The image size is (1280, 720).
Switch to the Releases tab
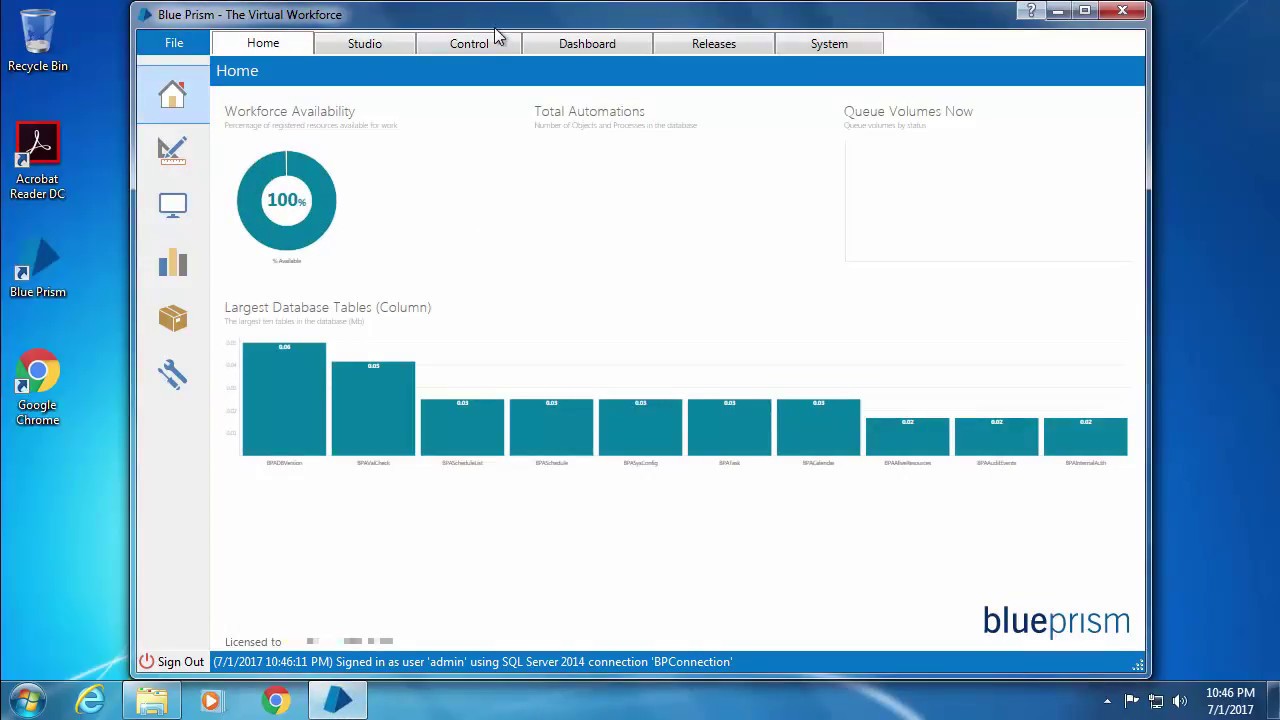714,44
